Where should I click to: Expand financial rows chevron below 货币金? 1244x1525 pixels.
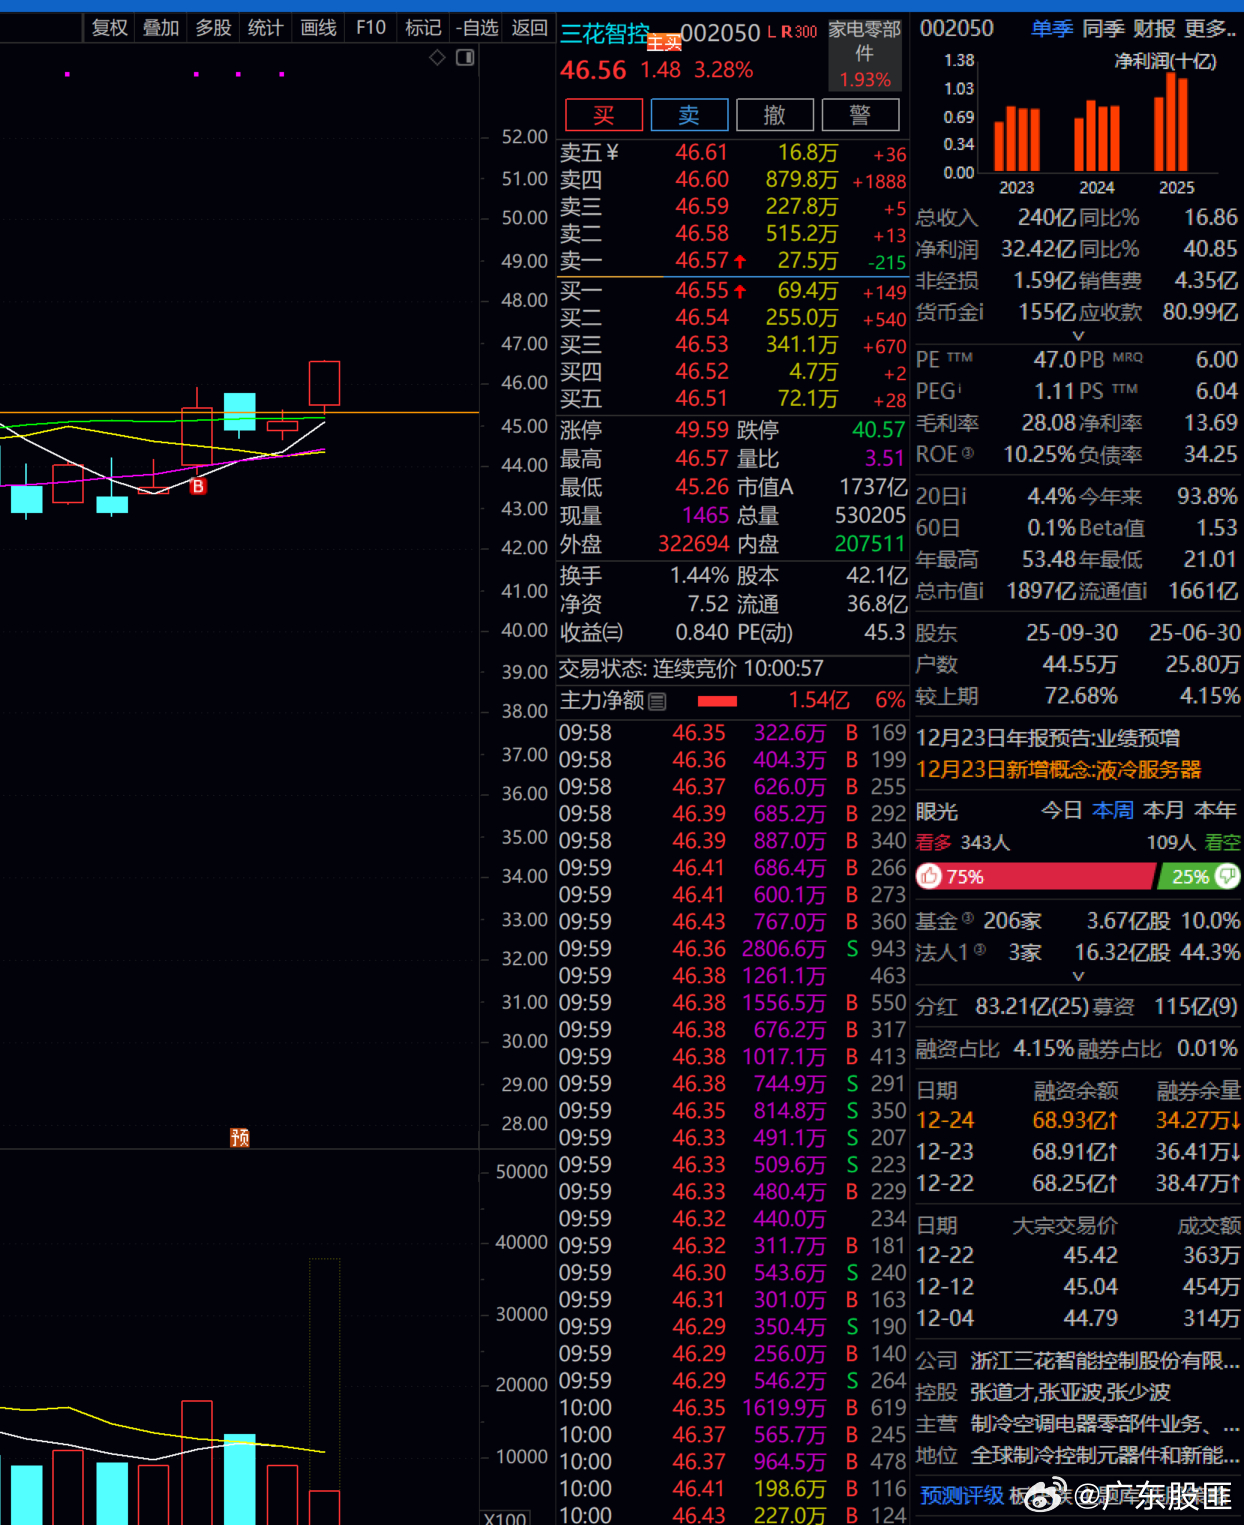click(1078, 336)
